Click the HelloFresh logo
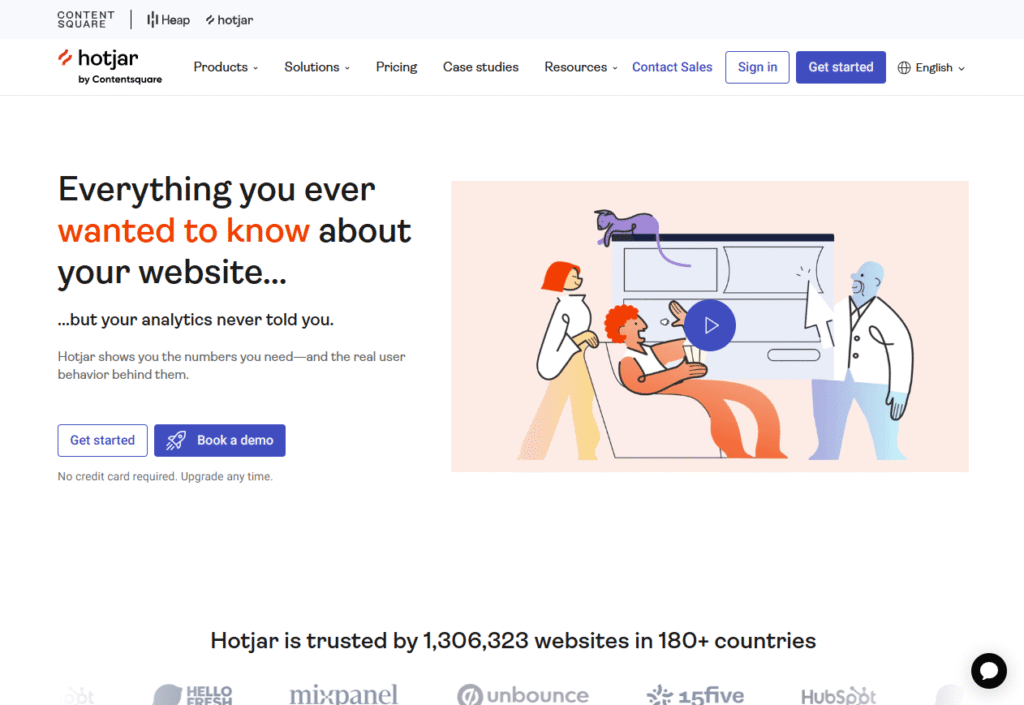The image size is (1024, 705). coord(193,694)
